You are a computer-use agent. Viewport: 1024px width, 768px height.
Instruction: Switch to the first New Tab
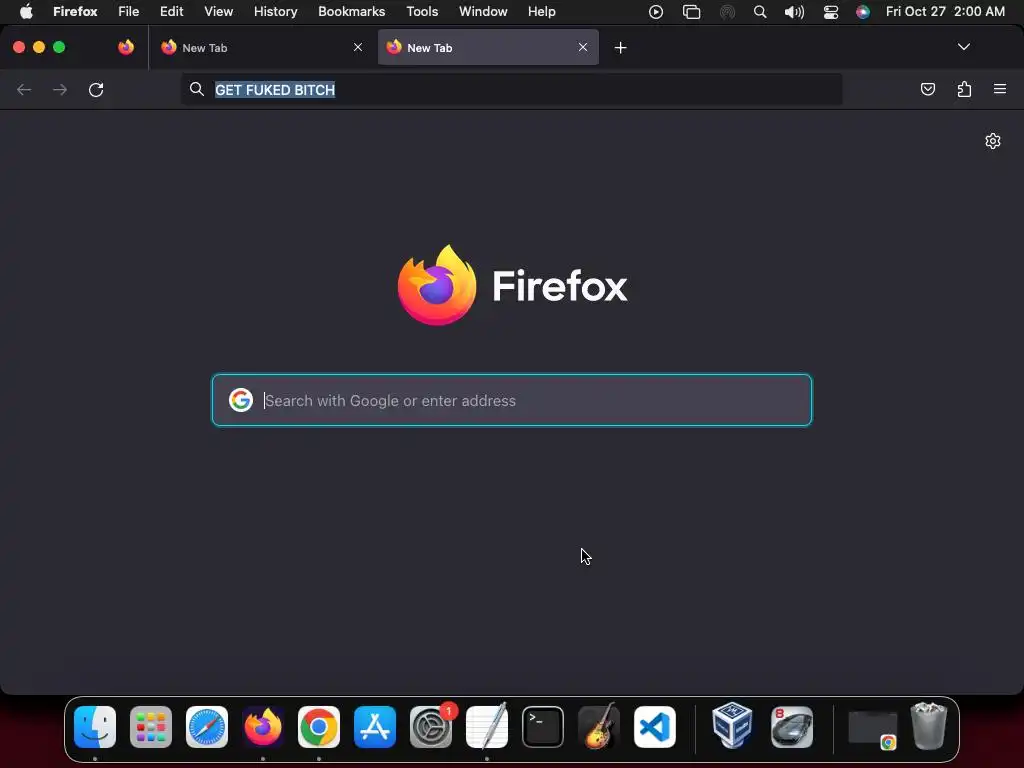click(x=261, y=48)
